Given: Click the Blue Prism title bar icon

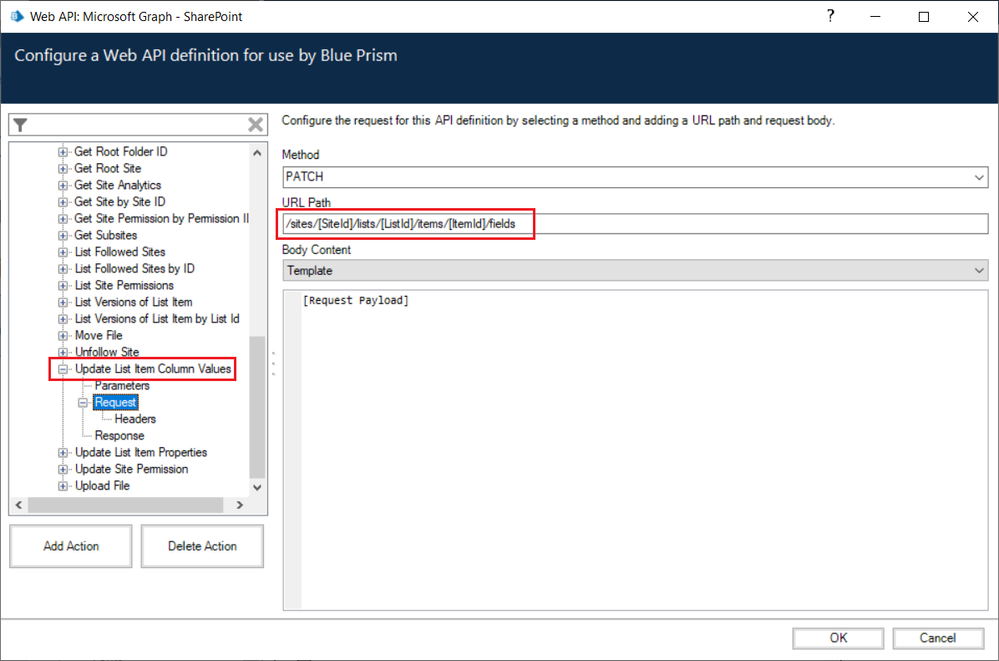Looking at the screenshot, I should [17, 16].
